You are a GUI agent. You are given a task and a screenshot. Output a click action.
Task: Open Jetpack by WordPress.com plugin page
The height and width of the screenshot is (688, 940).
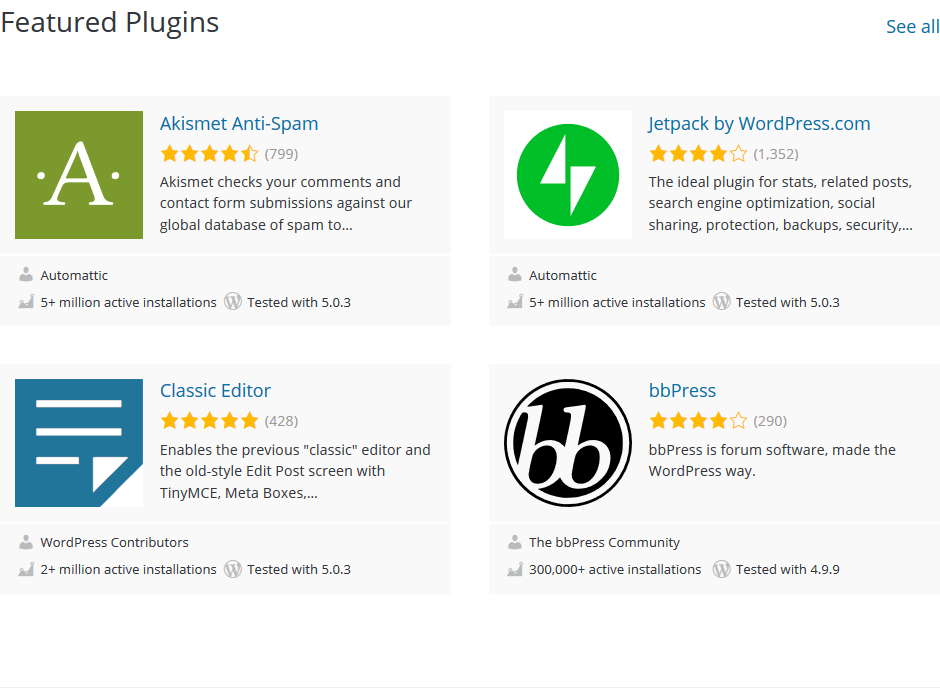point(760,123)
